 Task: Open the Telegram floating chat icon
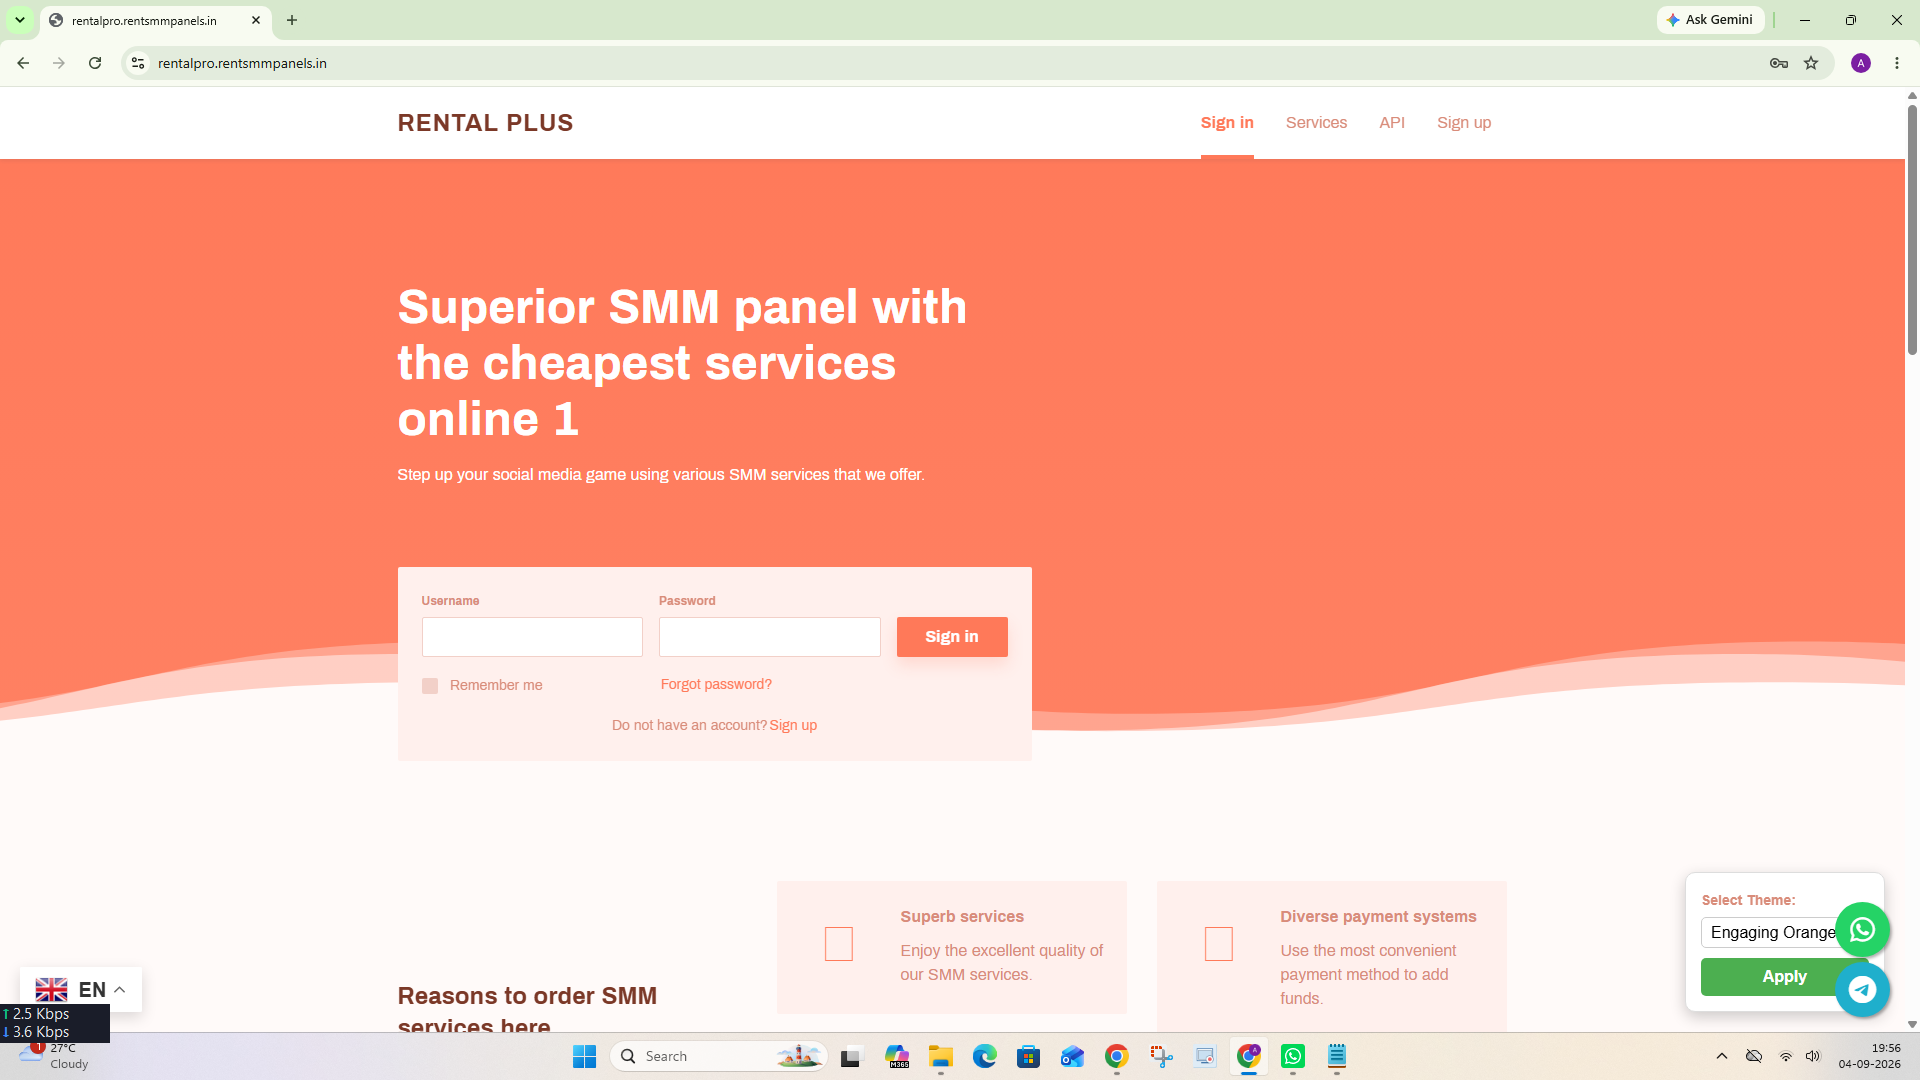tap(1862, 990)
